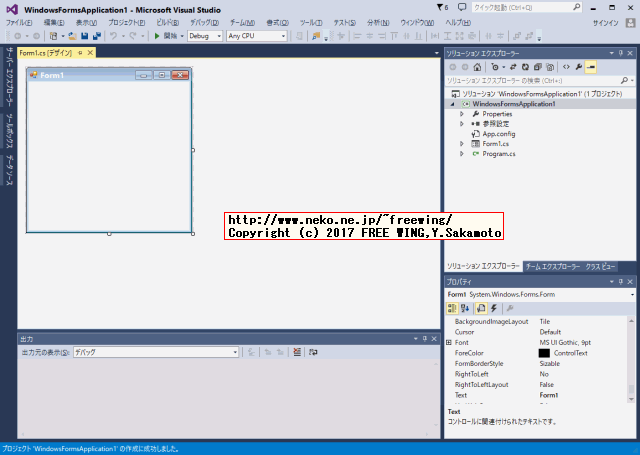The height and width of the screenshot is (455, 640).
Task: Click the account avatar icon next to sign in
Action: [x=630, y=23]
